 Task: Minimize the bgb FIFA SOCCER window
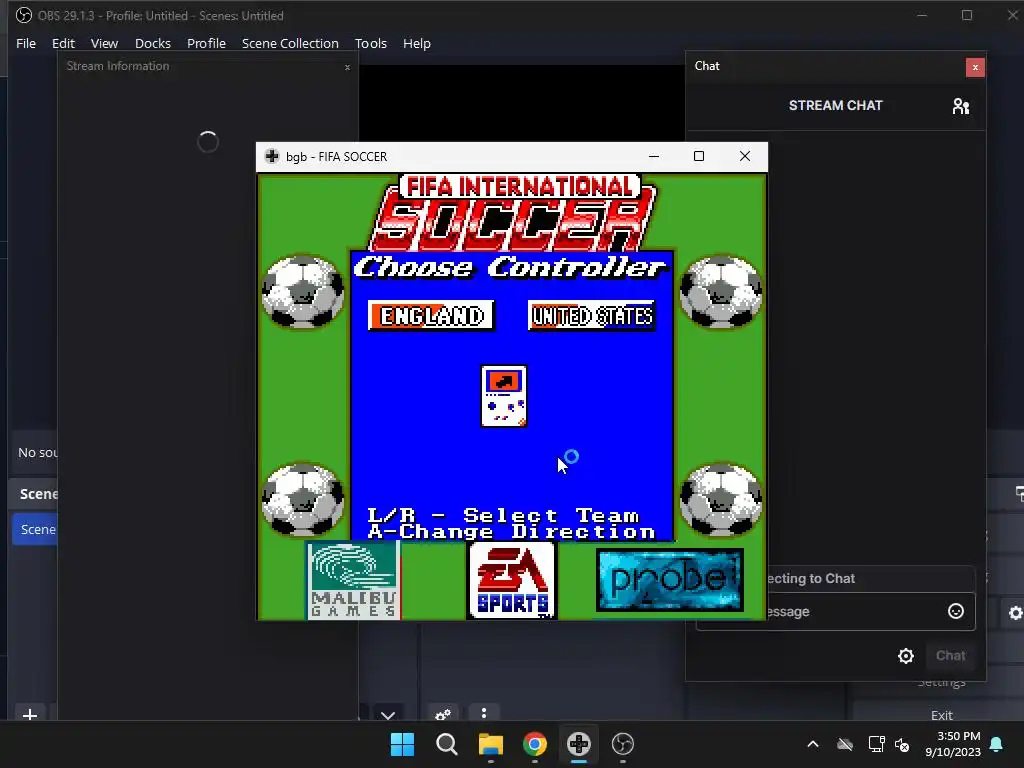tap(654, 156)
